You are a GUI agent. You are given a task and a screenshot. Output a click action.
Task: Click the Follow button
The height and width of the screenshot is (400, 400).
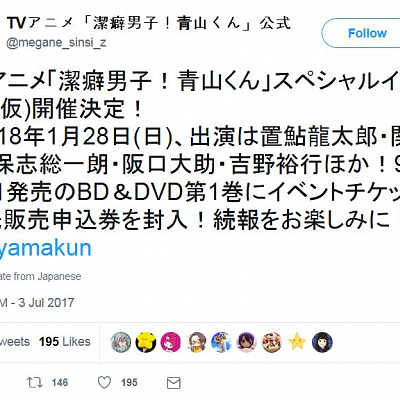tap(362, 33)
